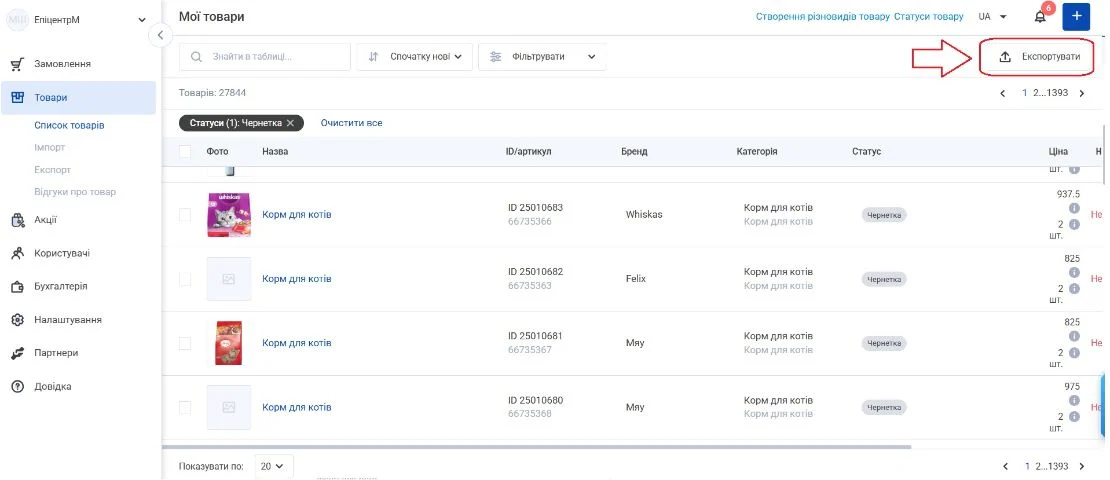Click the horizontal table scrollbar
Viewport: 1110px width, 480px height.
click(536, 447)
